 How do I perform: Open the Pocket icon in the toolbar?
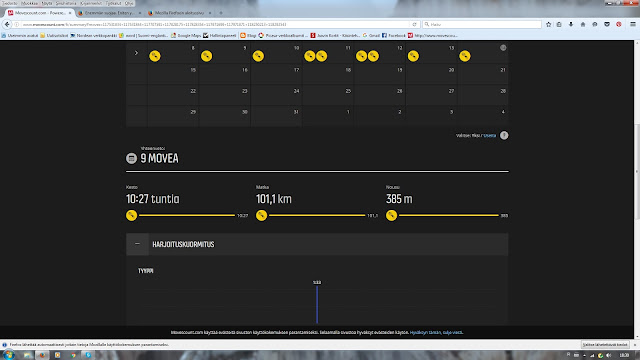pos(607,24)
